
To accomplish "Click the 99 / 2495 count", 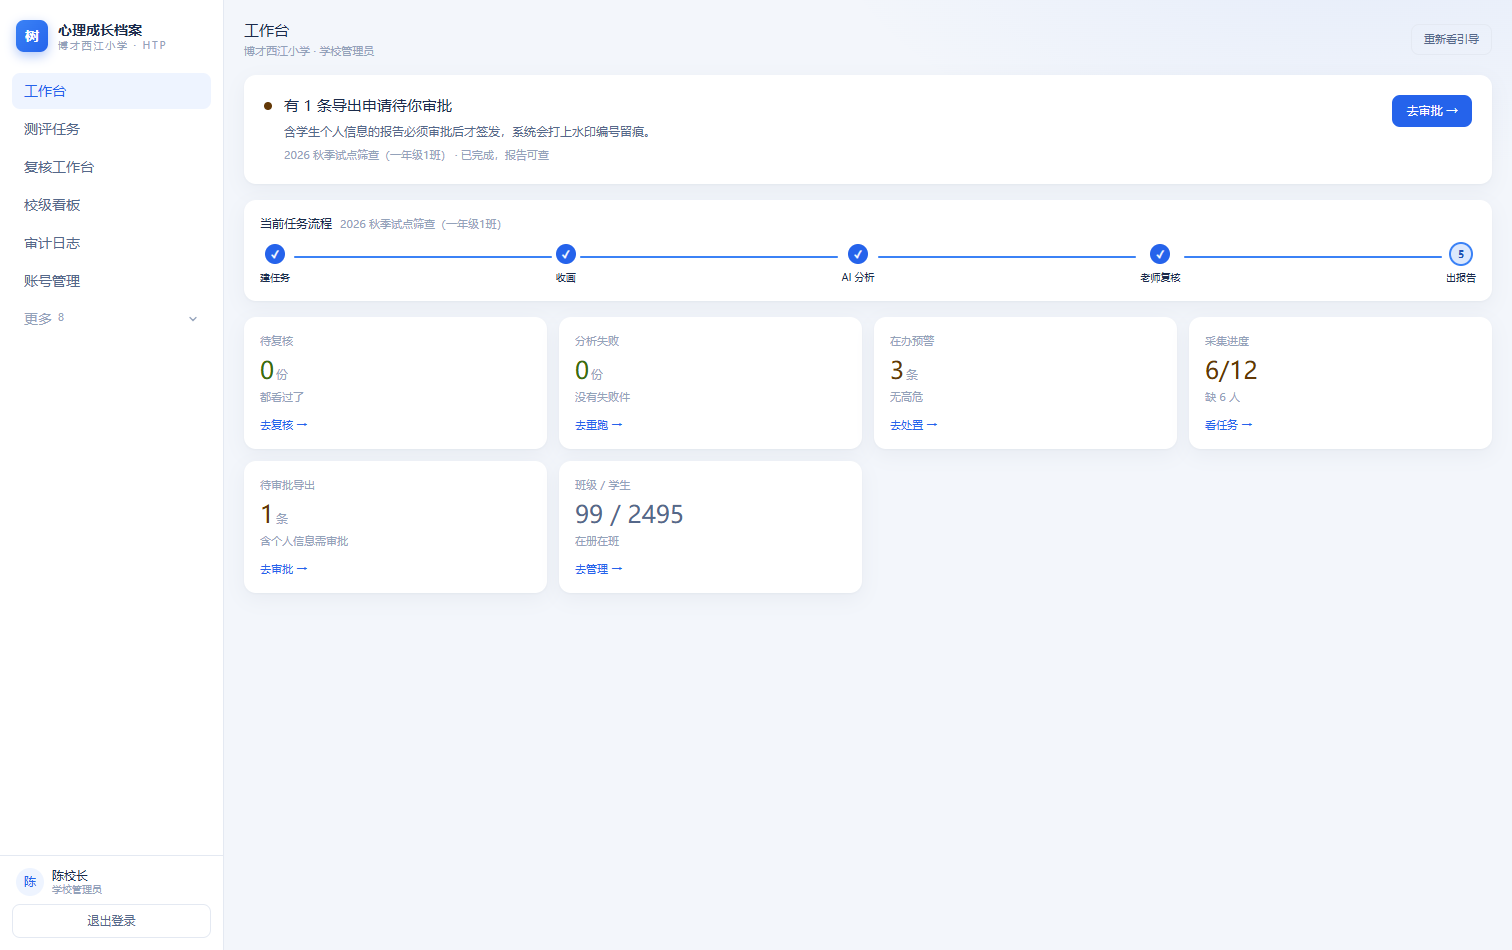I will click(x=629, y=515).
